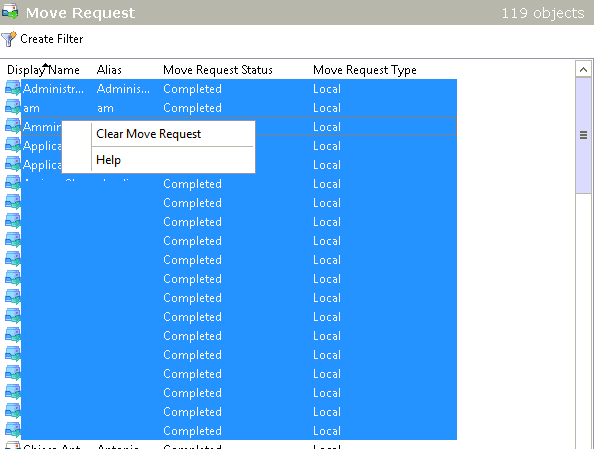
Task: Sort by Alias column header
Action: (109, 70)
